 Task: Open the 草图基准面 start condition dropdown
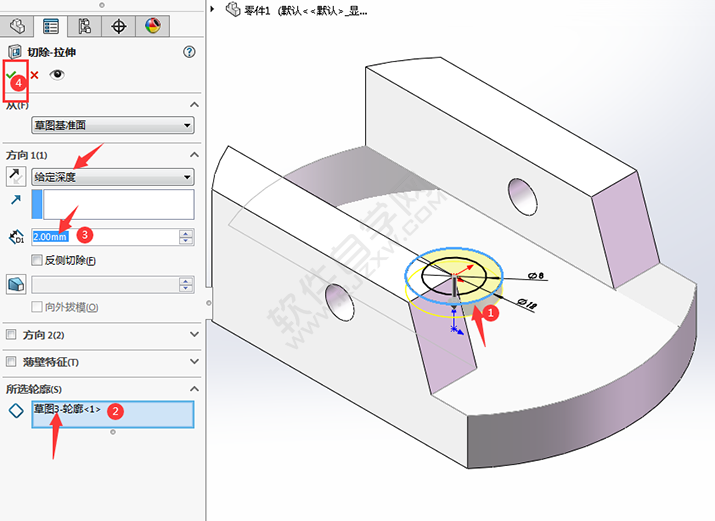click(113, 125)
